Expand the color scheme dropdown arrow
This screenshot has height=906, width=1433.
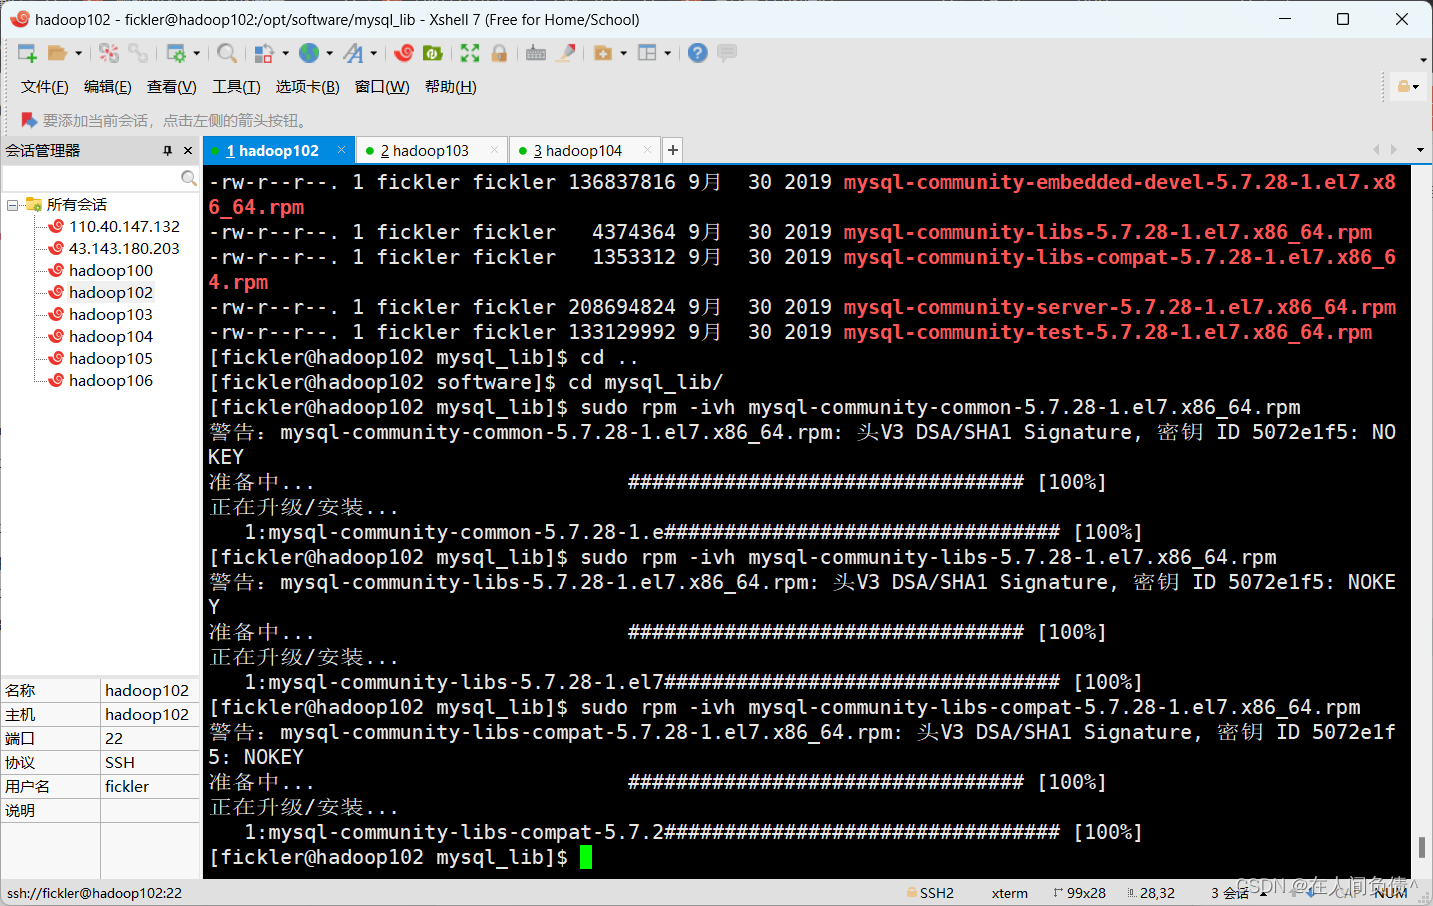pos(285,53)
